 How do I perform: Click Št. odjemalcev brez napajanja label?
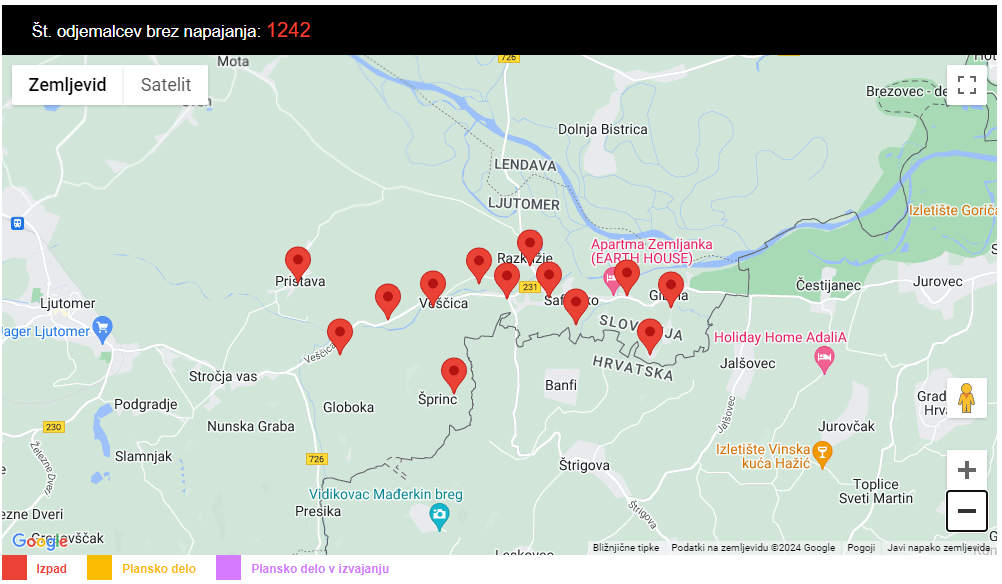(x=146, y=31)
